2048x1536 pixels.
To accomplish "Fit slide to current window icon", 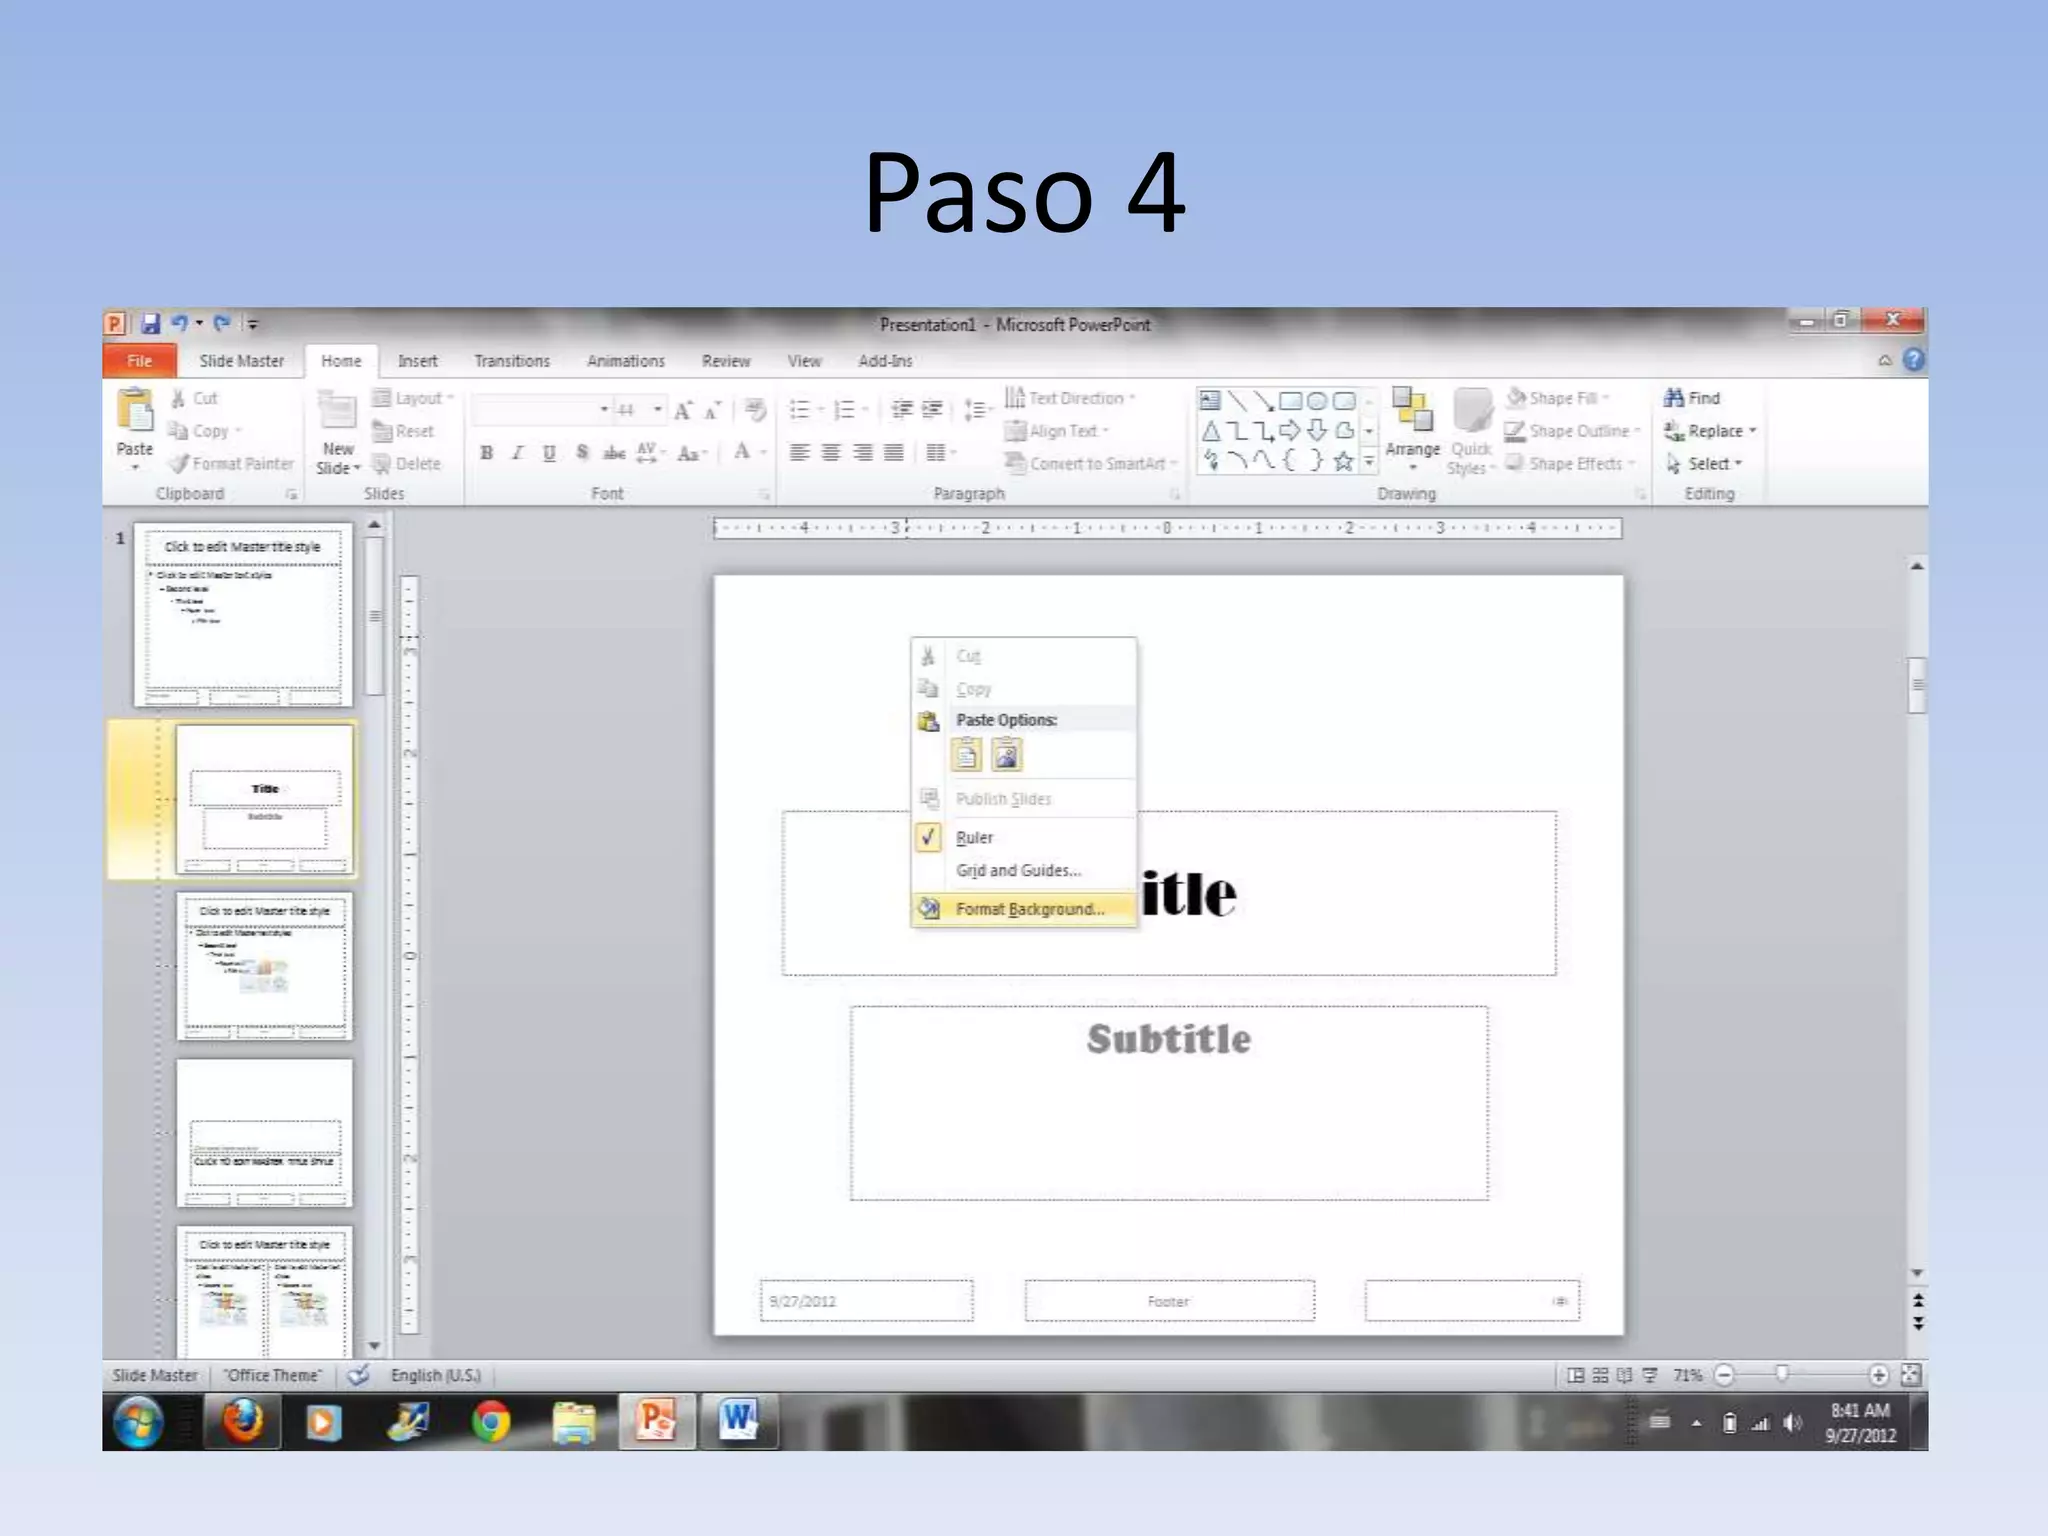I will (x=1910, y=1375).
